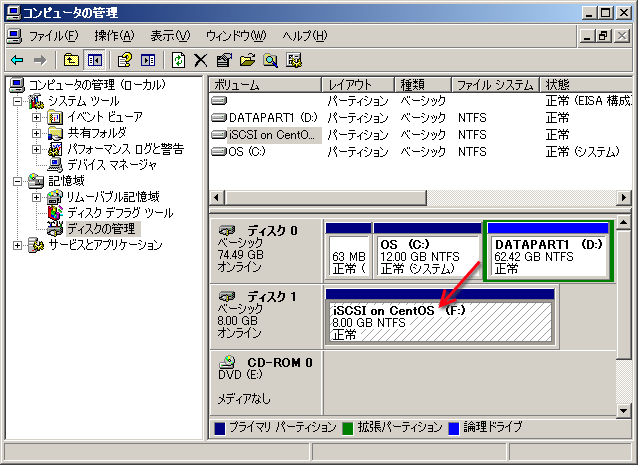Click the Up one level folder icon
Viewport: 638px width, 465px height.
pyautogui.click(x=71, y=61)
